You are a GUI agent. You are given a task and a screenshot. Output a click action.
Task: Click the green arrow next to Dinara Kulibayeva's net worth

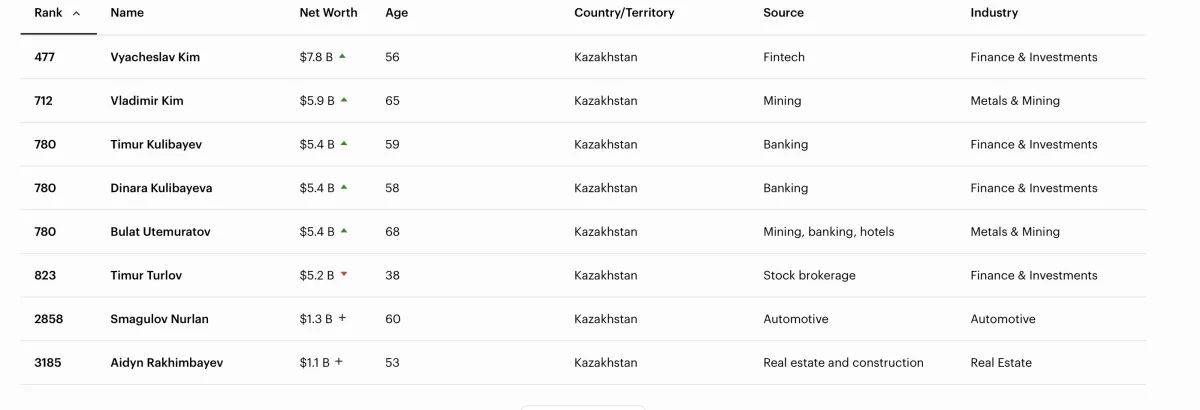[x=344, y=187]
